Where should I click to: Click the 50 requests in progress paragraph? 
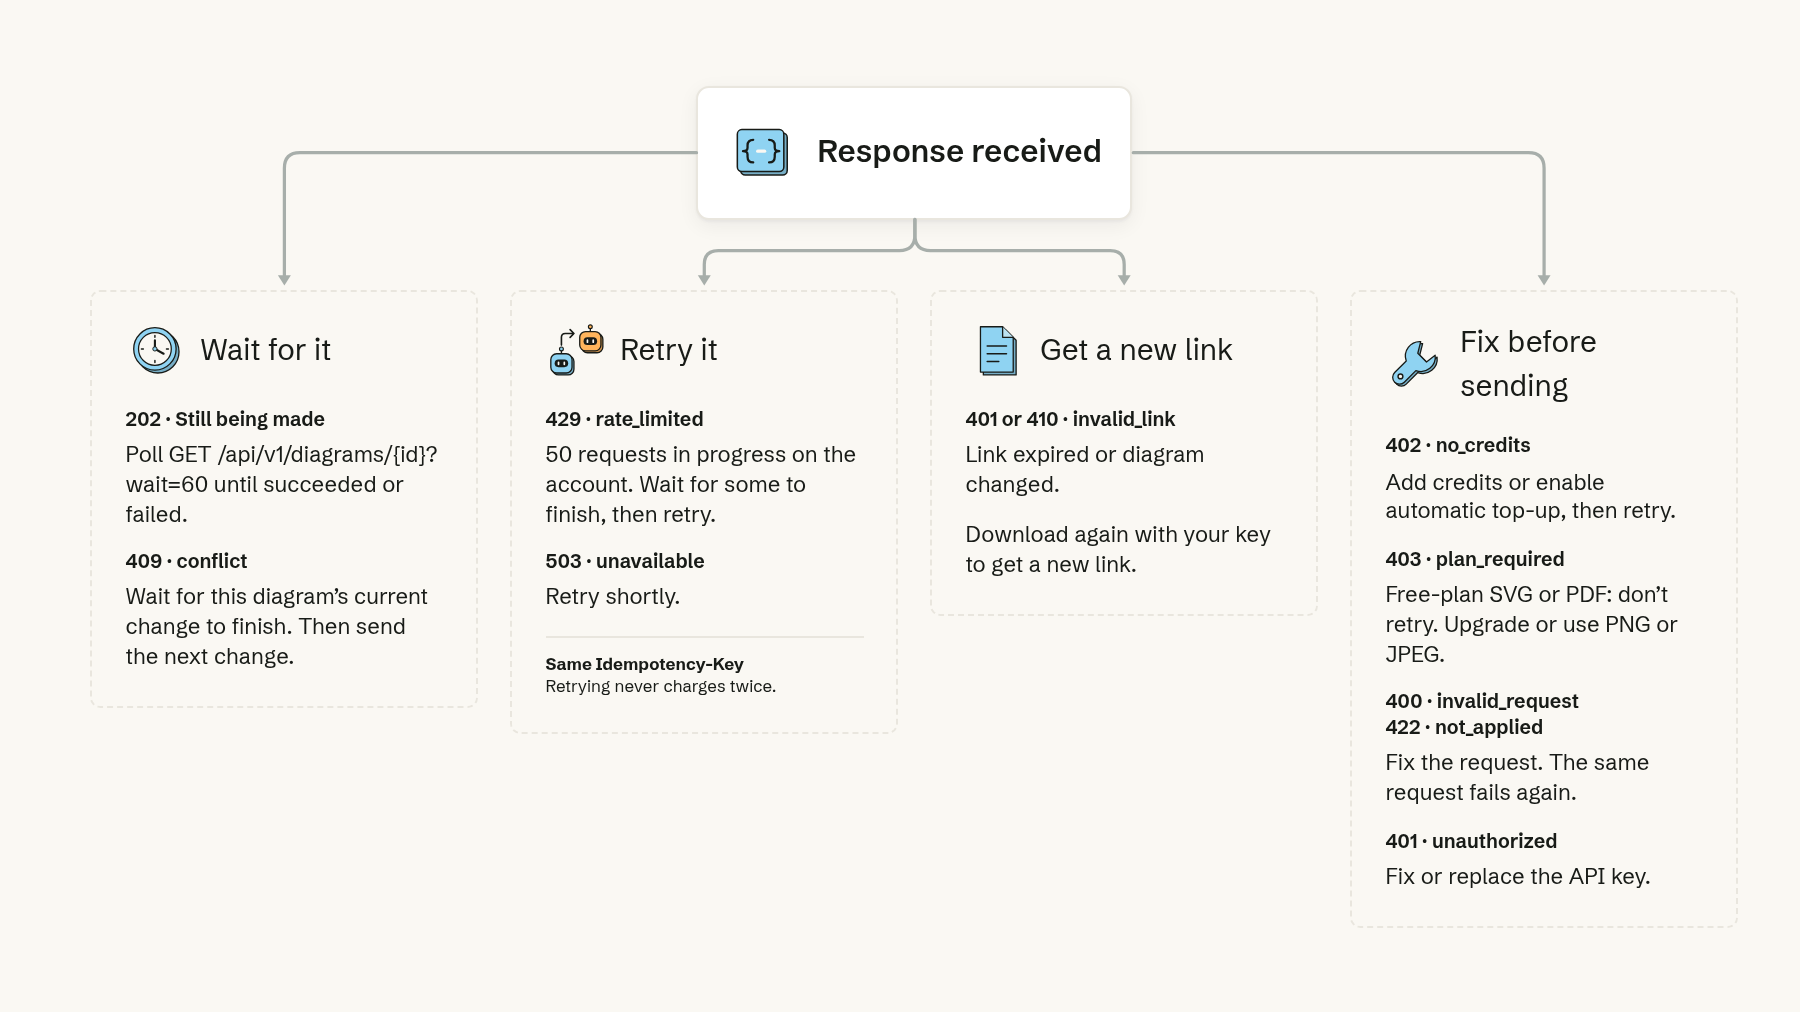700,484
